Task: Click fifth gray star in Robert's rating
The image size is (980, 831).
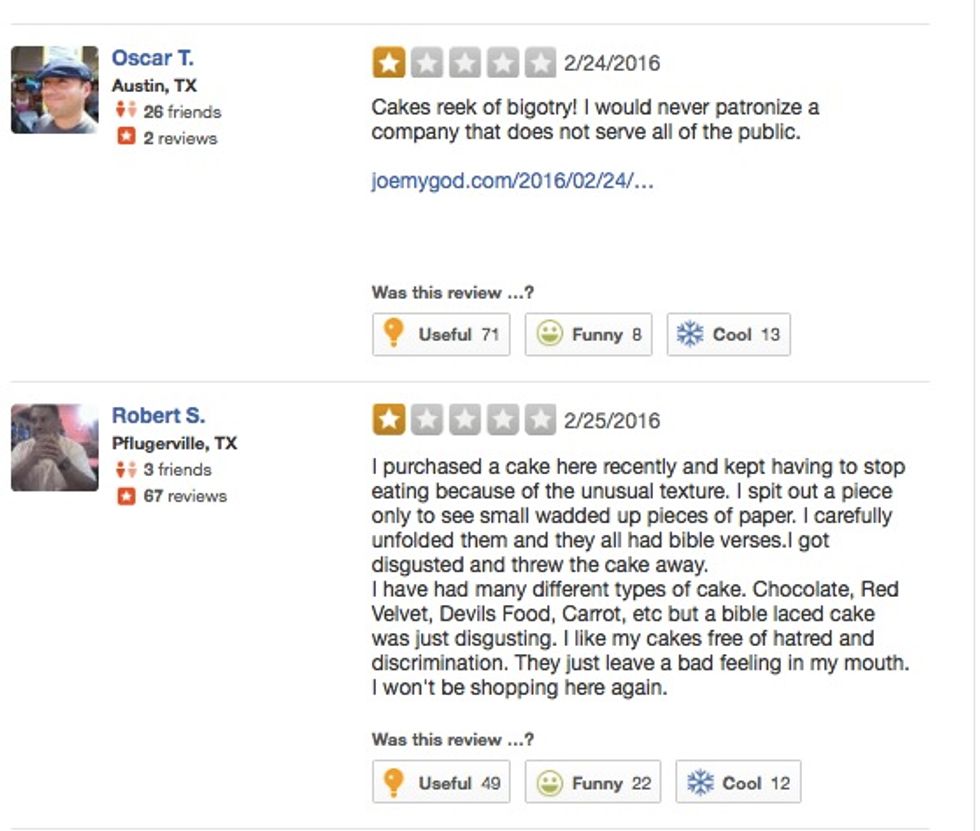Action: [540, 420]
